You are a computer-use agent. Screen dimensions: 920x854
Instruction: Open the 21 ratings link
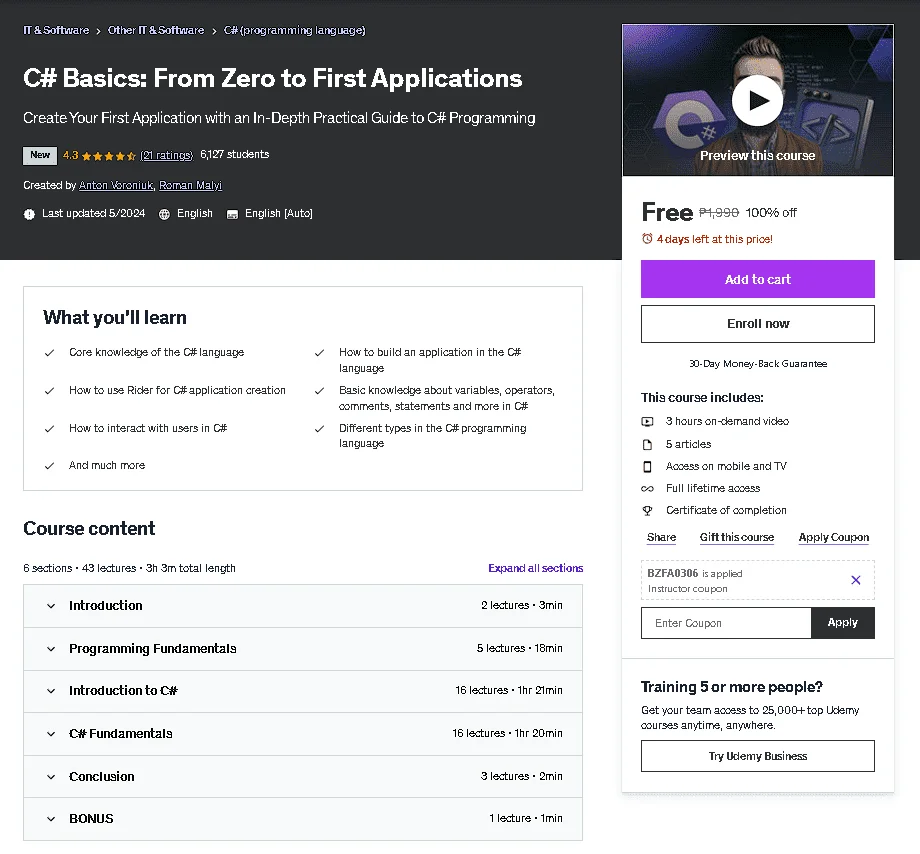tap(167, 155)
